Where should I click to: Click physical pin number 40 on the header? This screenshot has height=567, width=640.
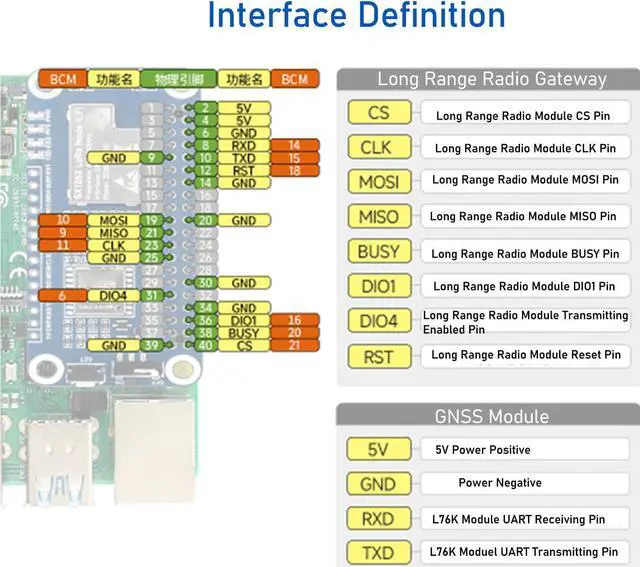(203, 345)
